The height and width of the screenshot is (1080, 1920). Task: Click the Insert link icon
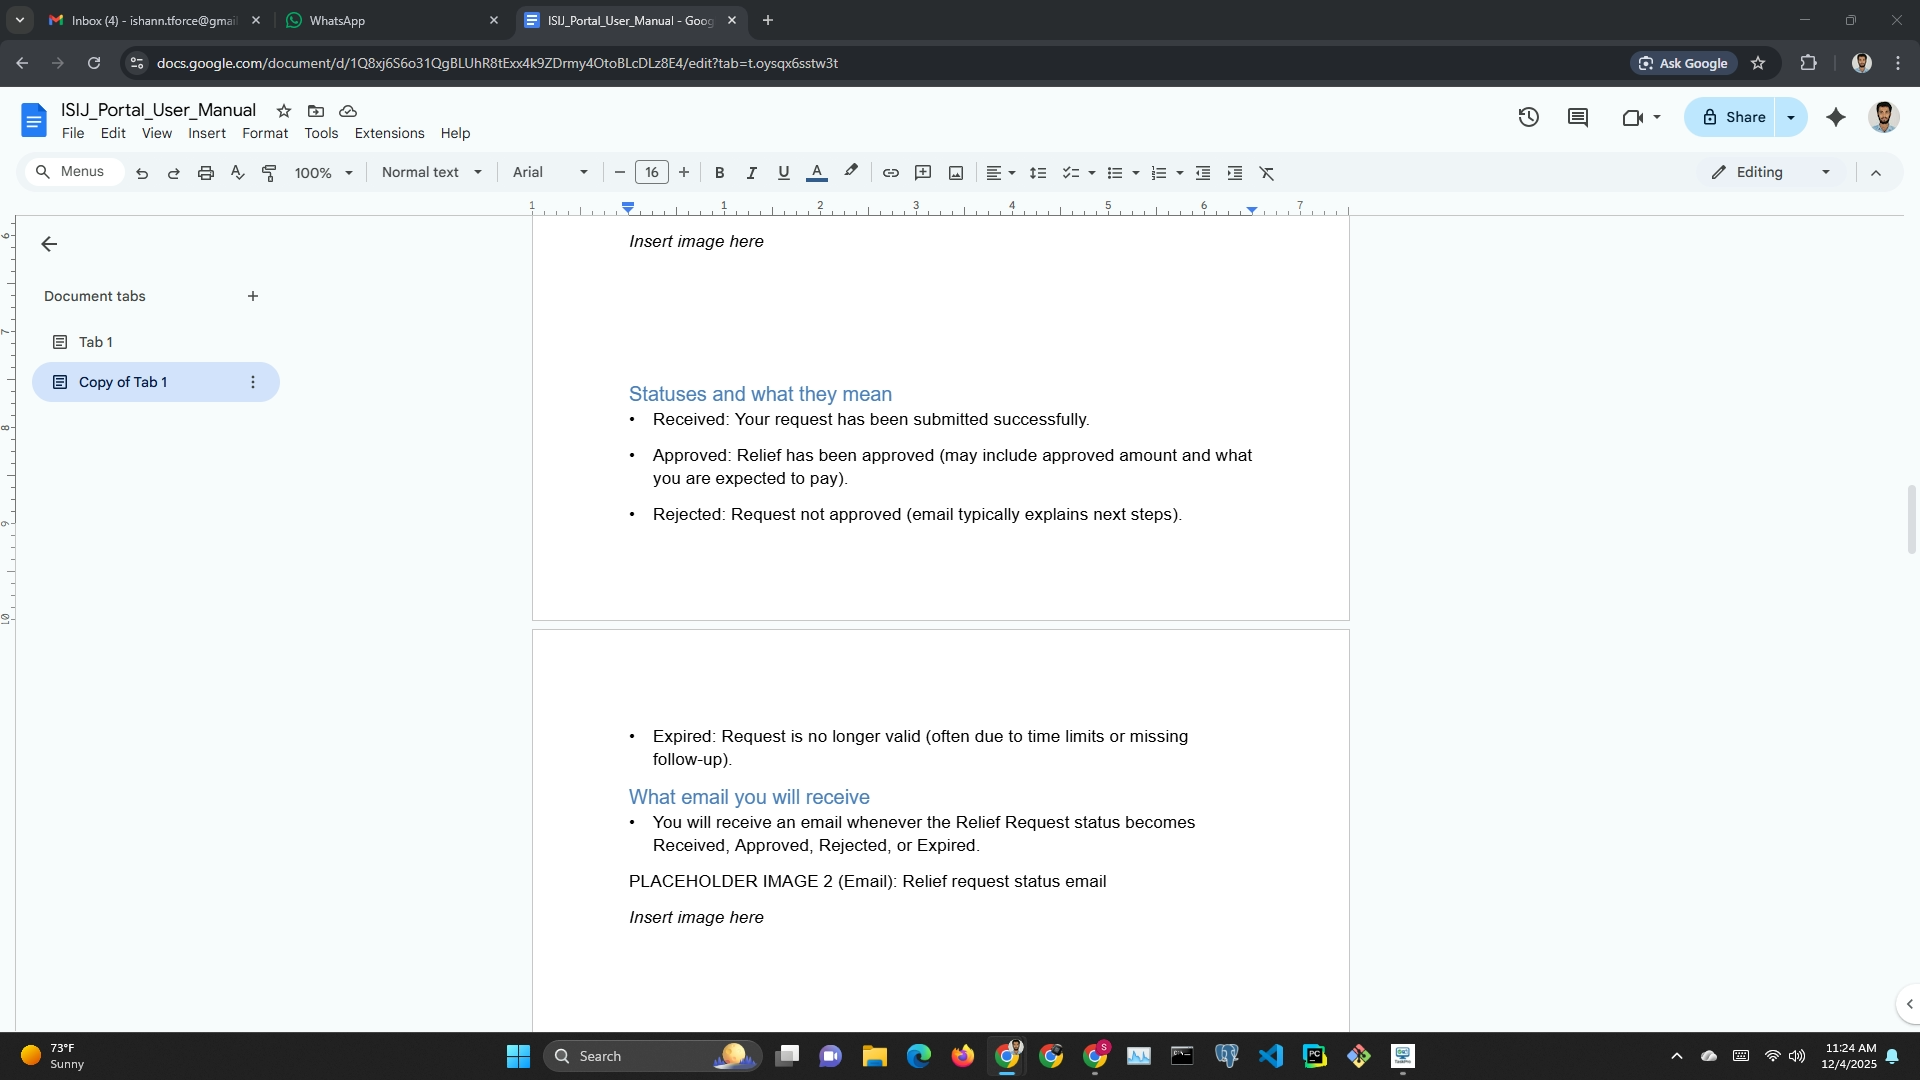click(890, 173)
